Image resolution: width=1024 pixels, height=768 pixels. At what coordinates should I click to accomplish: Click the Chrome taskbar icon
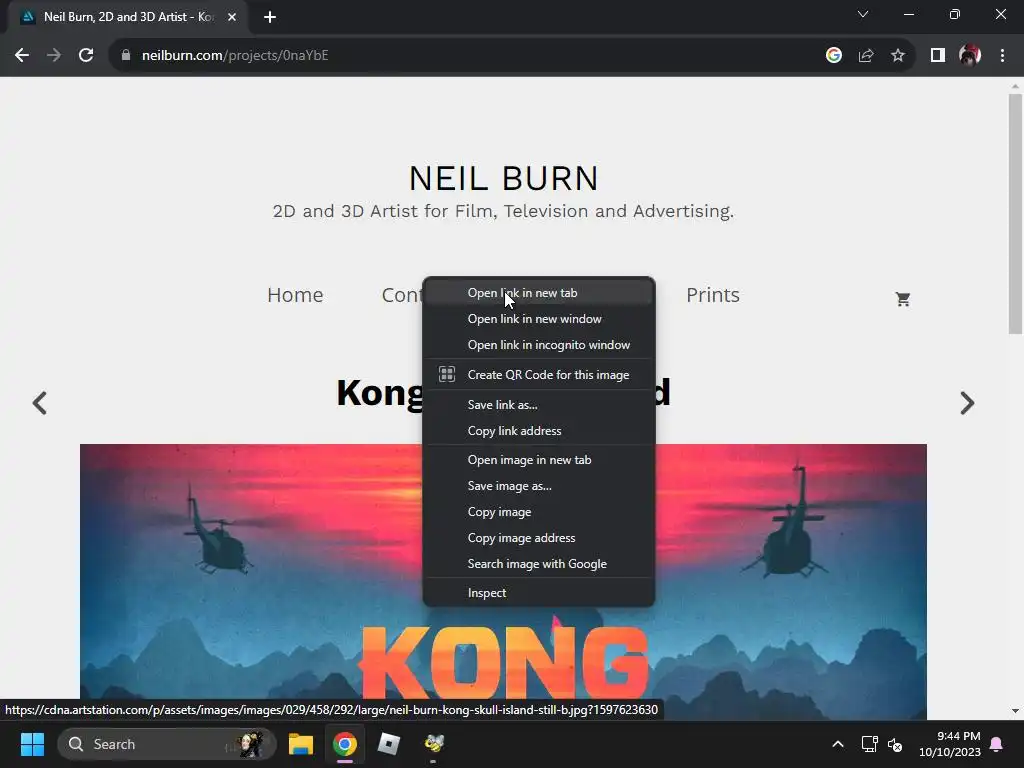tap(345, 744)
